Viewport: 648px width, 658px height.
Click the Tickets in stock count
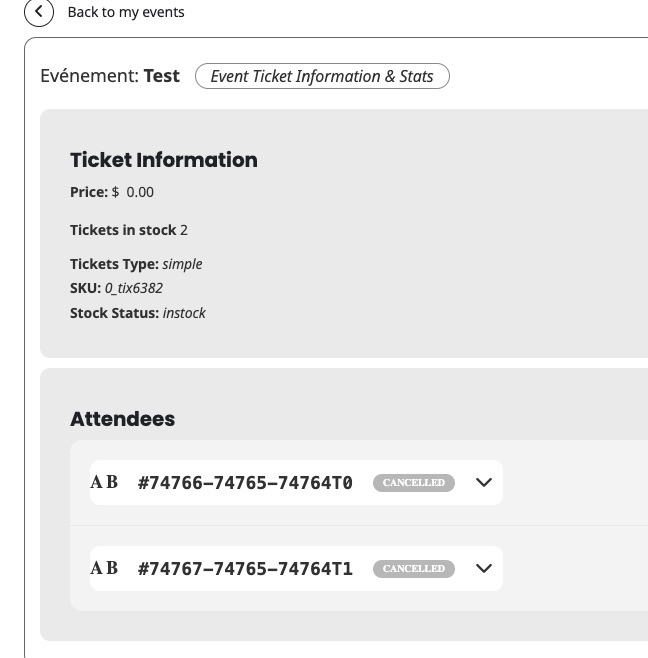coord(184,230)
